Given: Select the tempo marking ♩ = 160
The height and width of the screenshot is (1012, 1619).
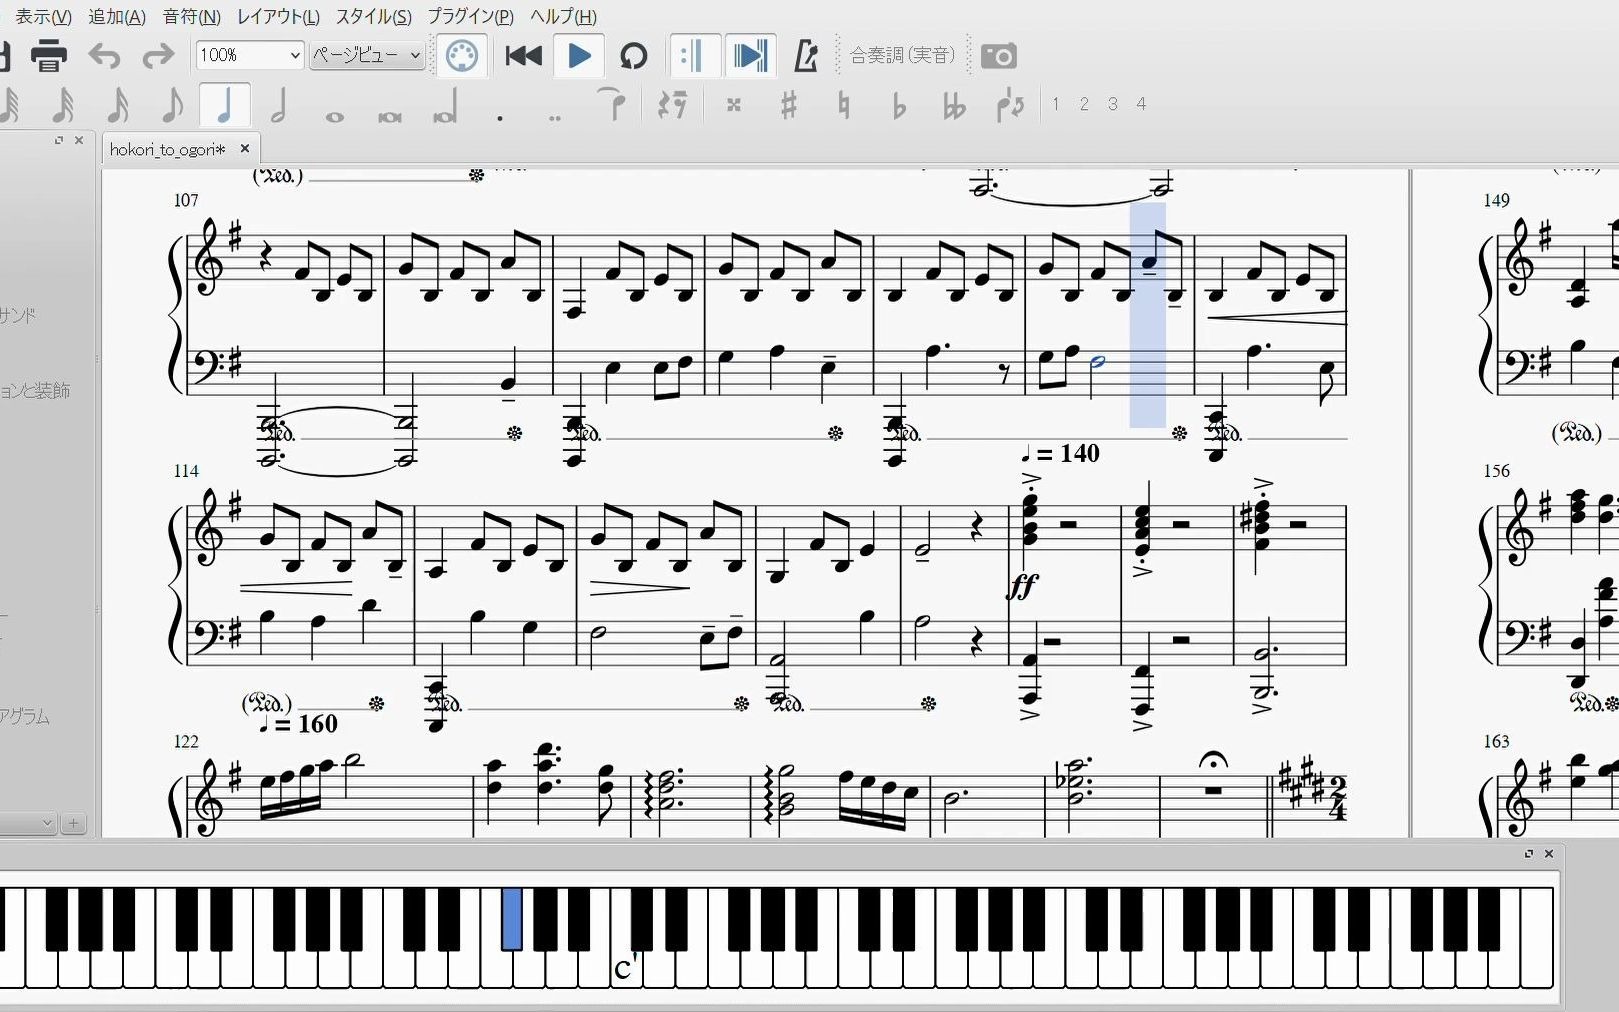Looking at the screenshot, I should pos(298,724).
